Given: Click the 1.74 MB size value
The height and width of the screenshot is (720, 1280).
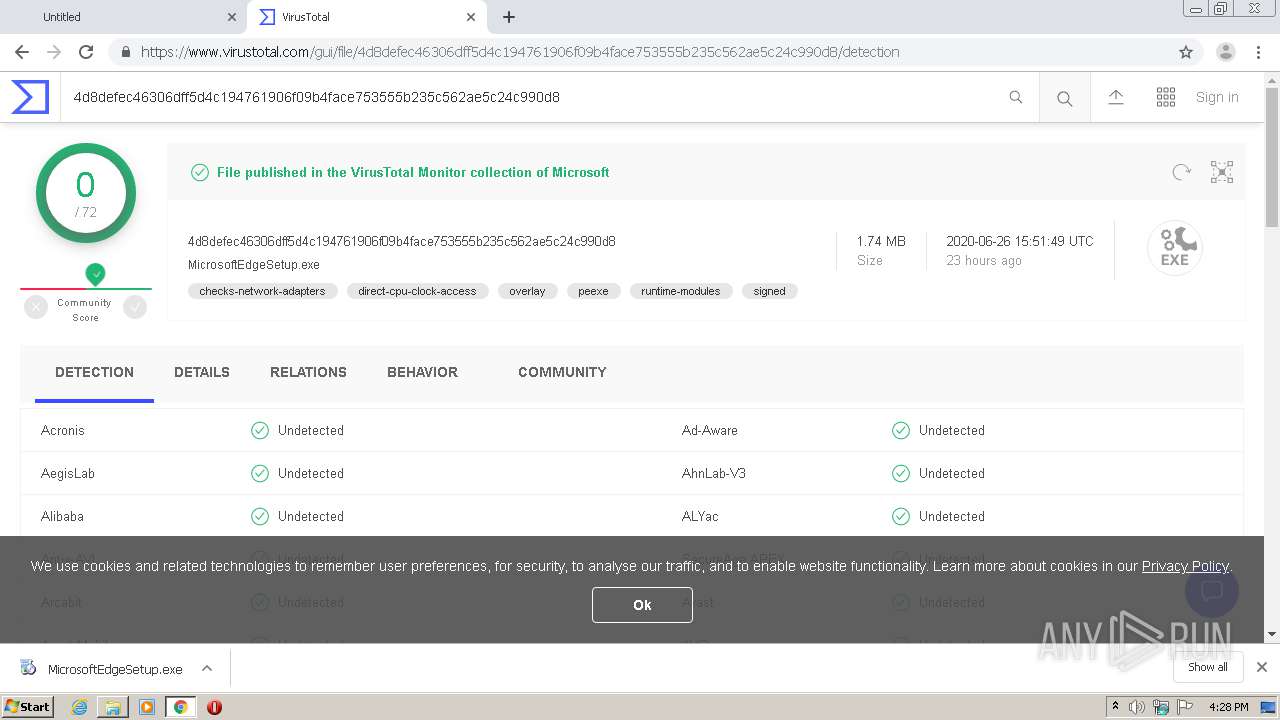Looking at the screenshot, I should (x=881, y=241).
